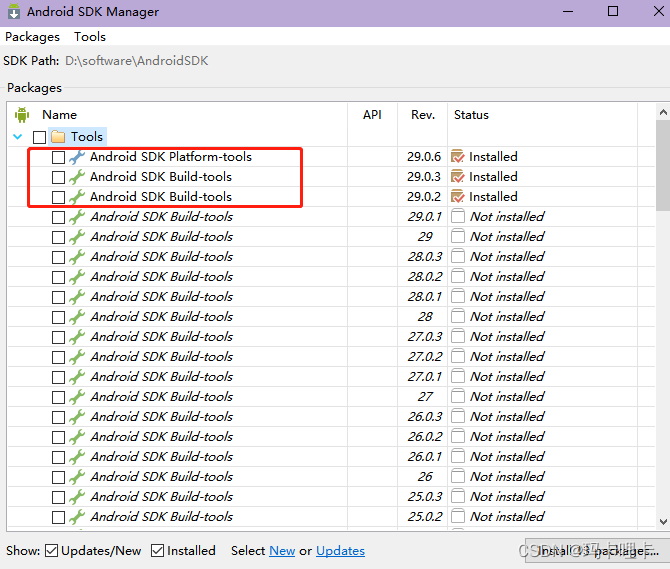Screen dimensions: 670x569
Task: Click Installed status icon for Platform-tools 29.0.6
Action: 458,156
